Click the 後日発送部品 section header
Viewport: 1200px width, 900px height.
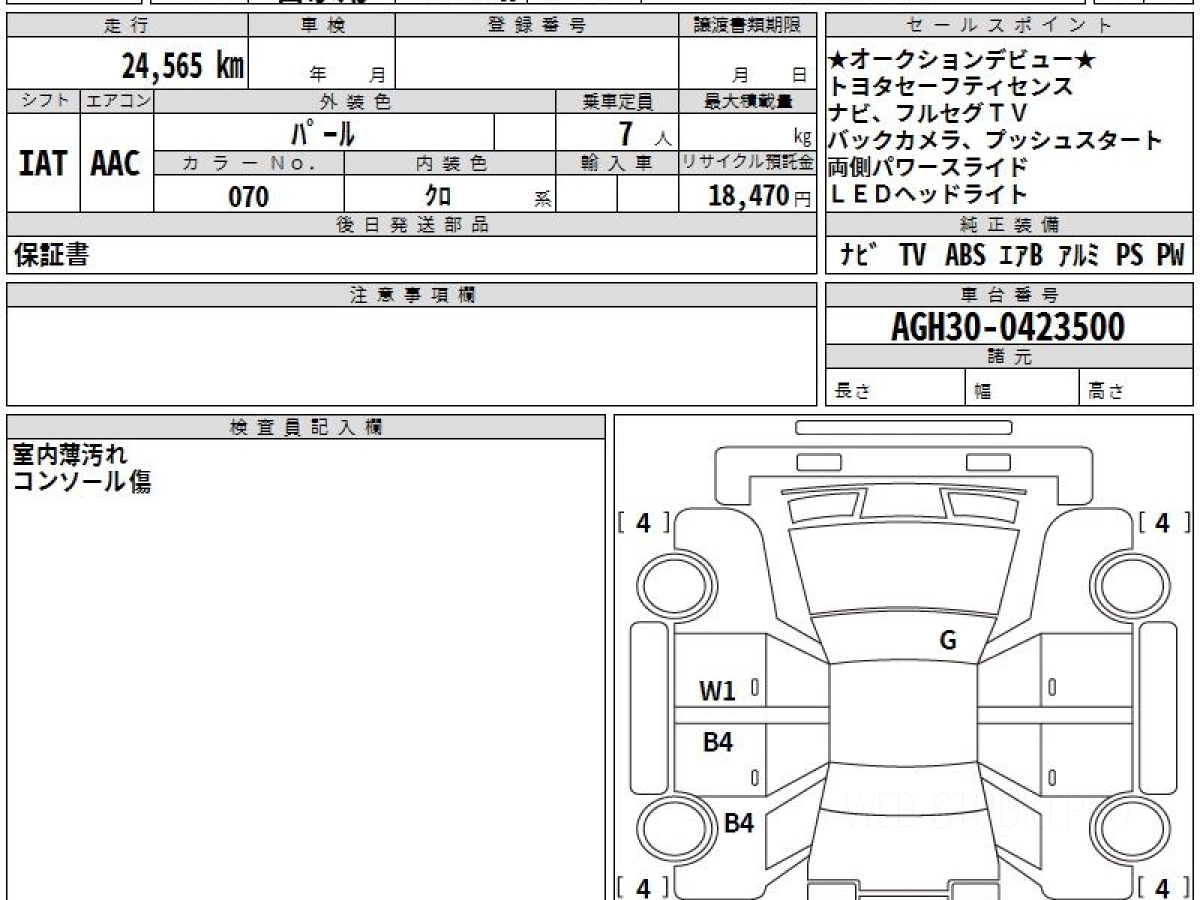tap(412, 225)
